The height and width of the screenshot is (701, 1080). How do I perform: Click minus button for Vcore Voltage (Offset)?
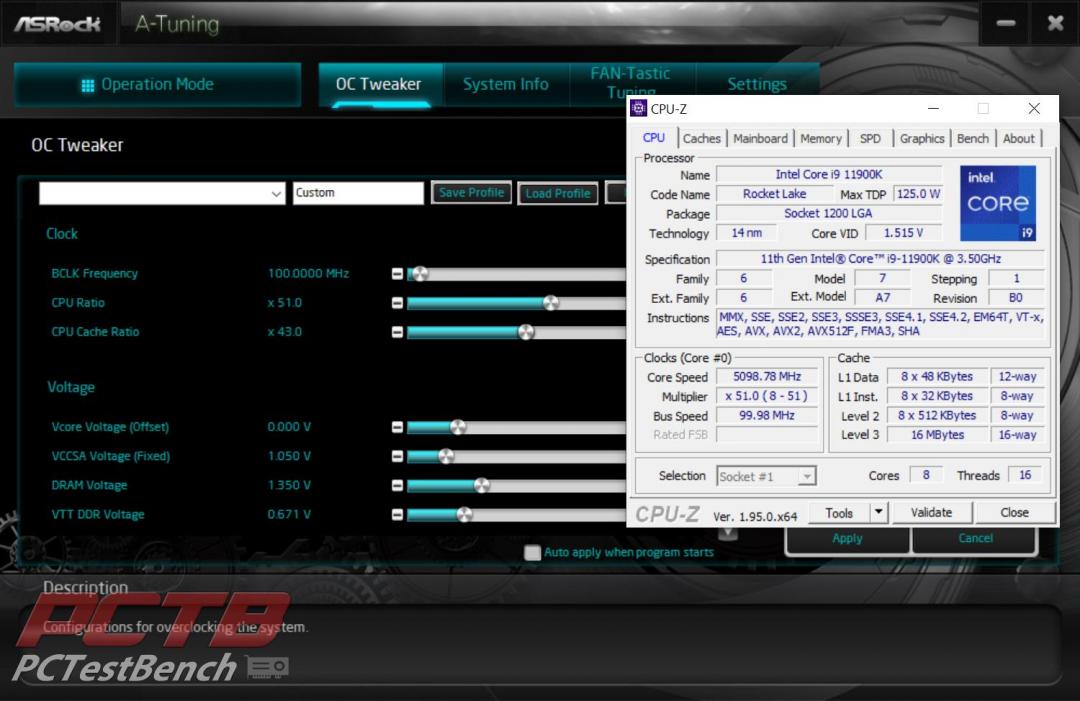397,428
